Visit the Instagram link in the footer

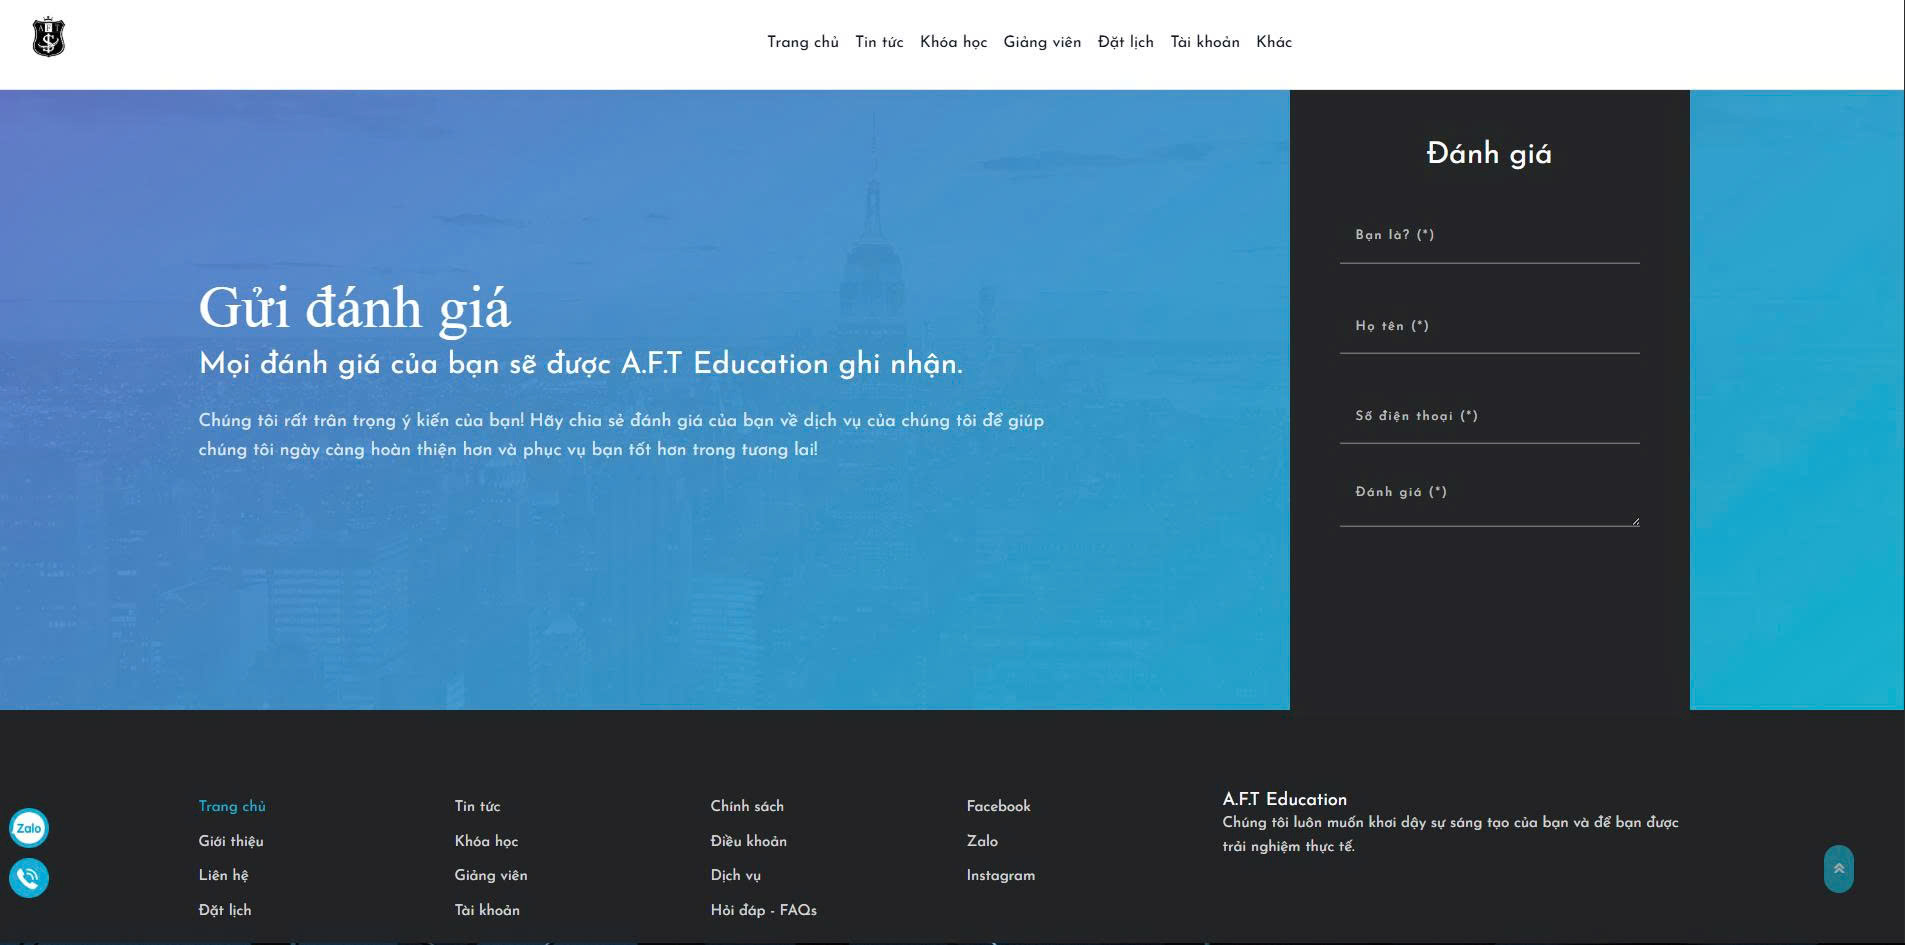pos(1000,875)
